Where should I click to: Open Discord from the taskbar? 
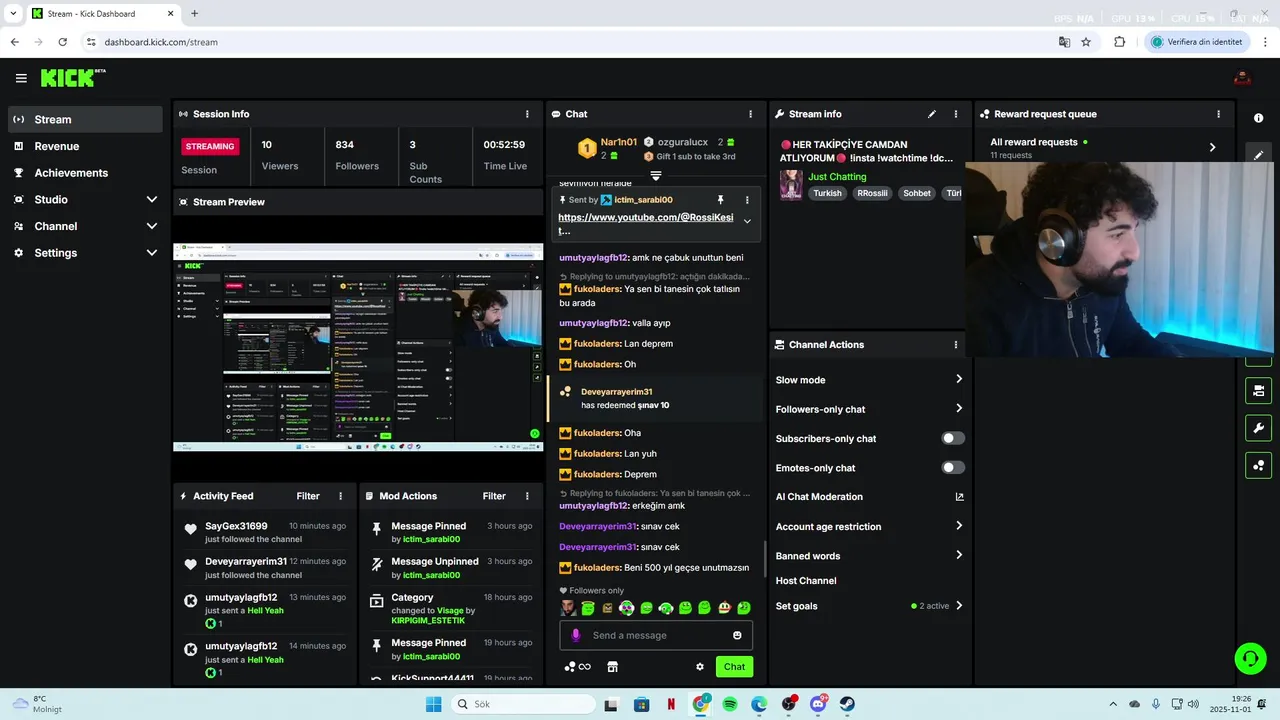coord(818,704)
